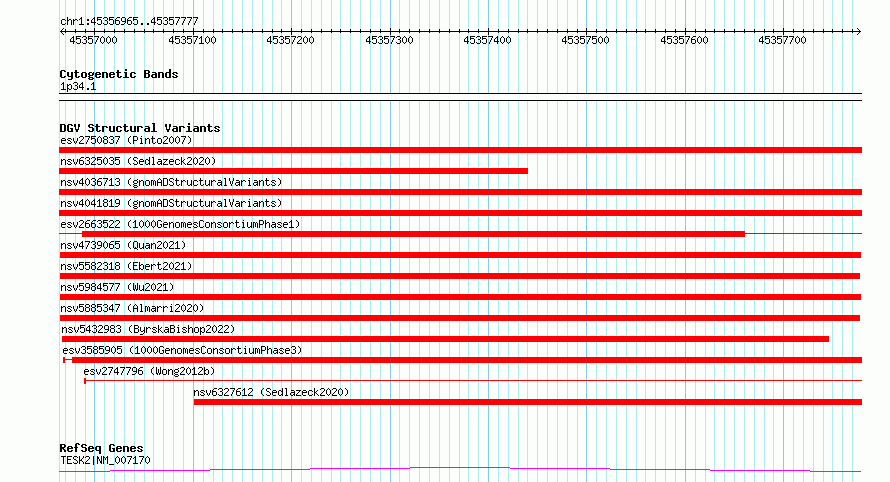890x482 pixels.
Task: Open the TESK2|NM_007170 gene label
Action: 105,460
